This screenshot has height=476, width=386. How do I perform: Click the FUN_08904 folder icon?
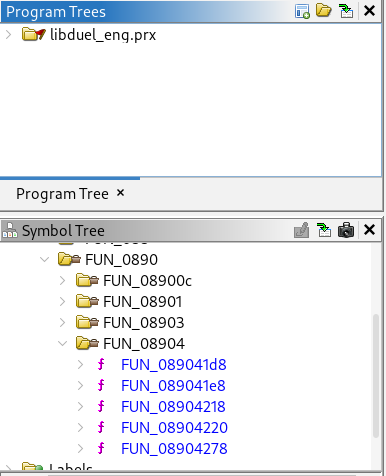[87, 343]
